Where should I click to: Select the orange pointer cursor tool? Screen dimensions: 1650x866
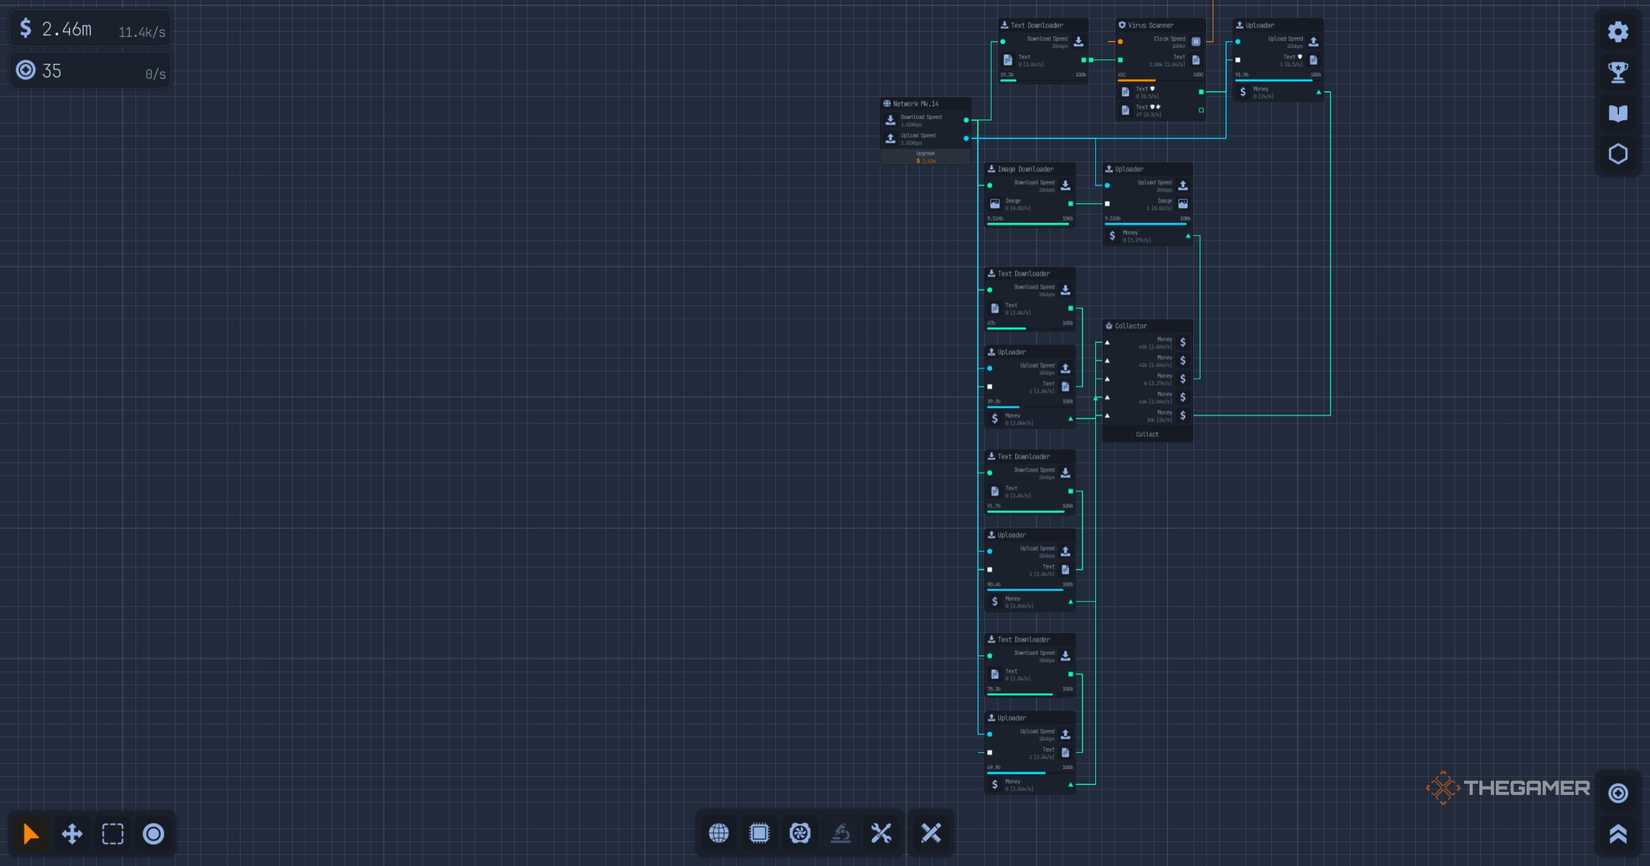(x=30, y=834)
